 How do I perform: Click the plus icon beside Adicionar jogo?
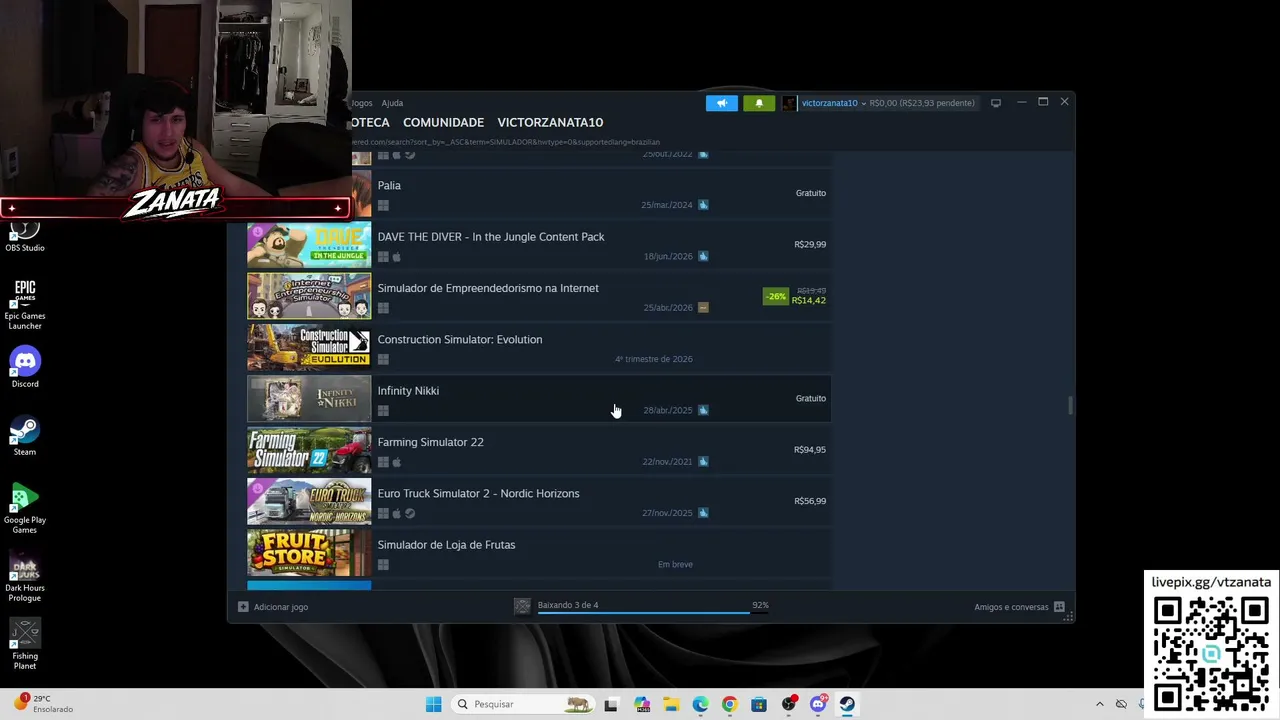coord(243,607)
